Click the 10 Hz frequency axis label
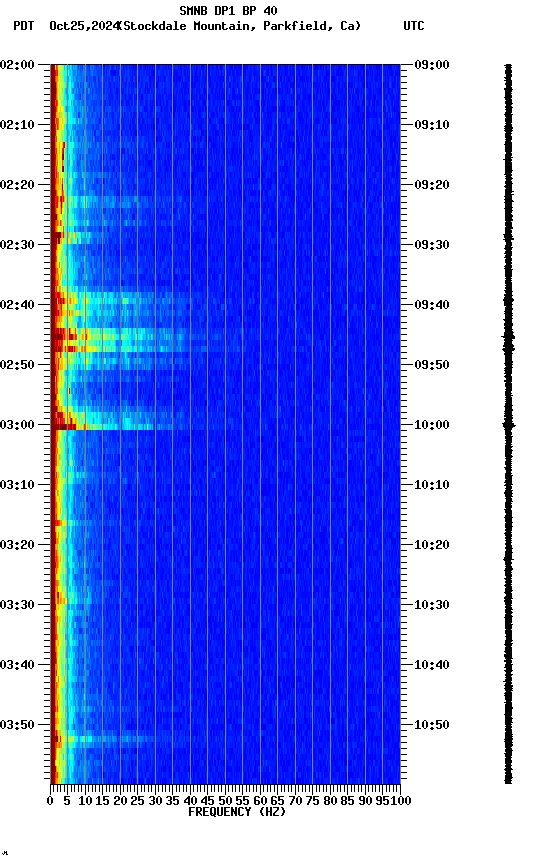Screen dimensions: 552x864 coord(85,801)
